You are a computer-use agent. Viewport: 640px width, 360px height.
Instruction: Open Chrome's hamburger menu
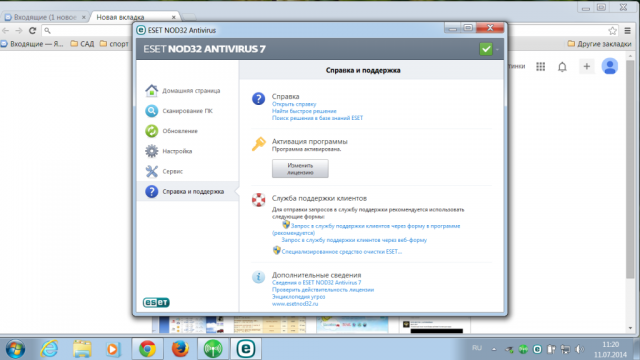coord(628,31)
